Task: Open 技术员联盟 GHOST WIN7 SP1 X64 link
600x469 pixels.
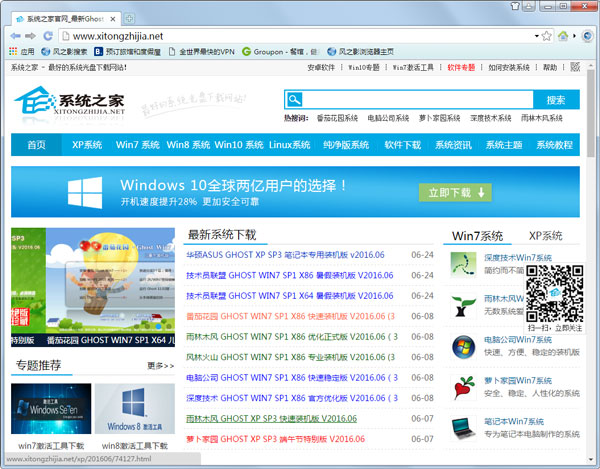Action: 290,296
